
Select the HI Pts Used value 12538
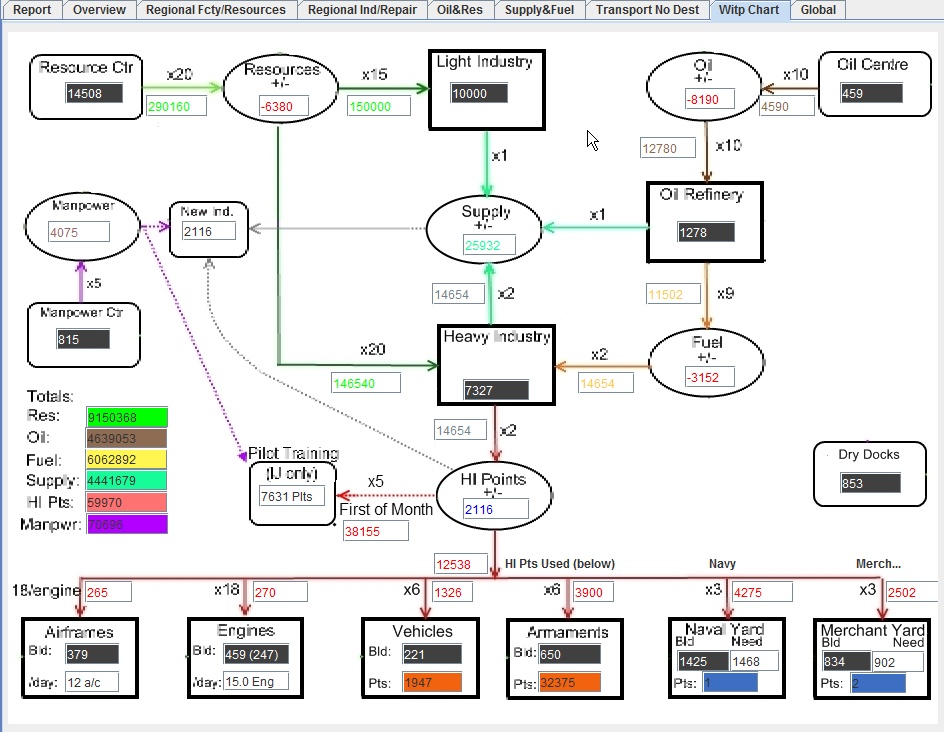tap(461, 564)
